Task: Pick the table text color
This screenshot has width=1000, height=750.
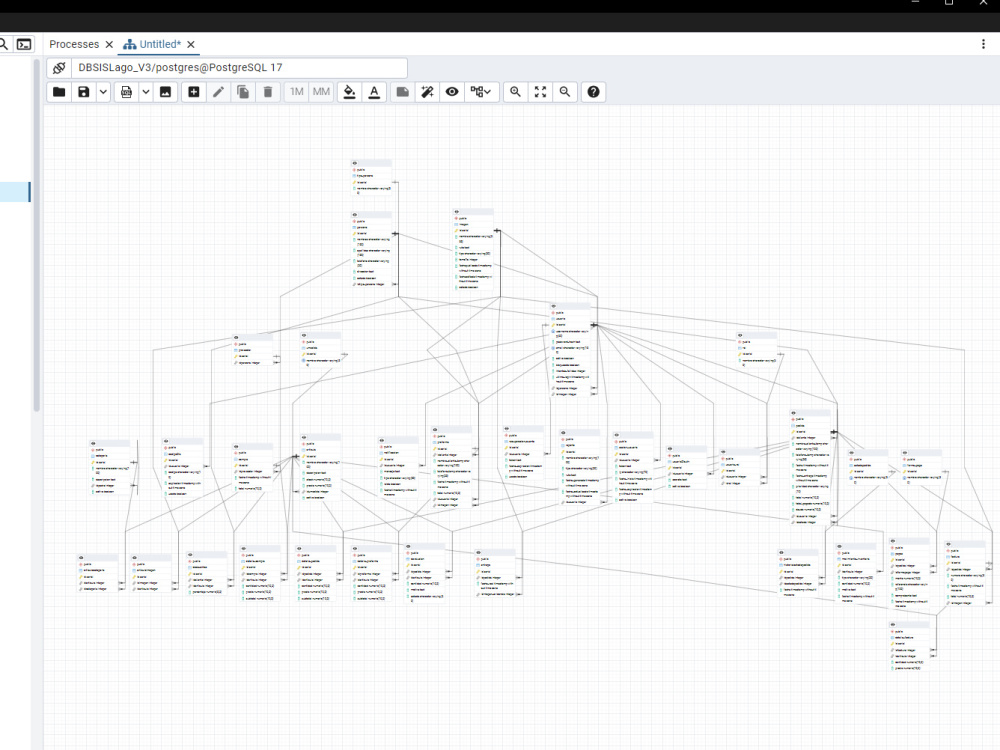Action: pos(374,92)
